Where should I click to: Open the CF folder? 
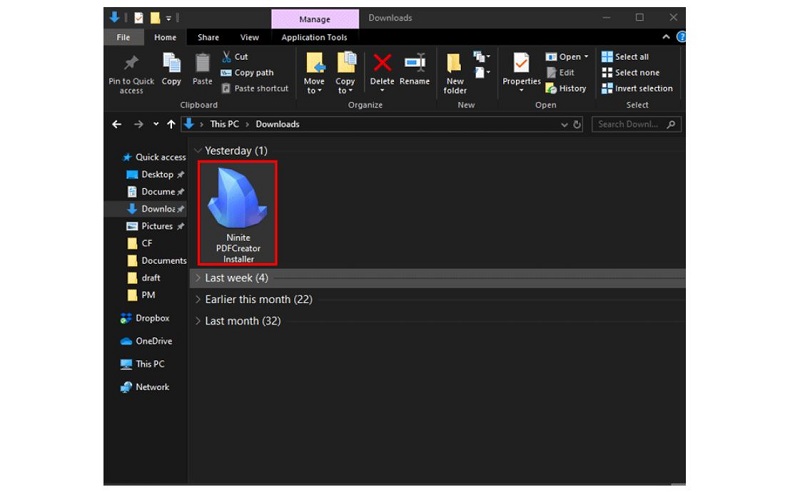click(x=139, y=243)
